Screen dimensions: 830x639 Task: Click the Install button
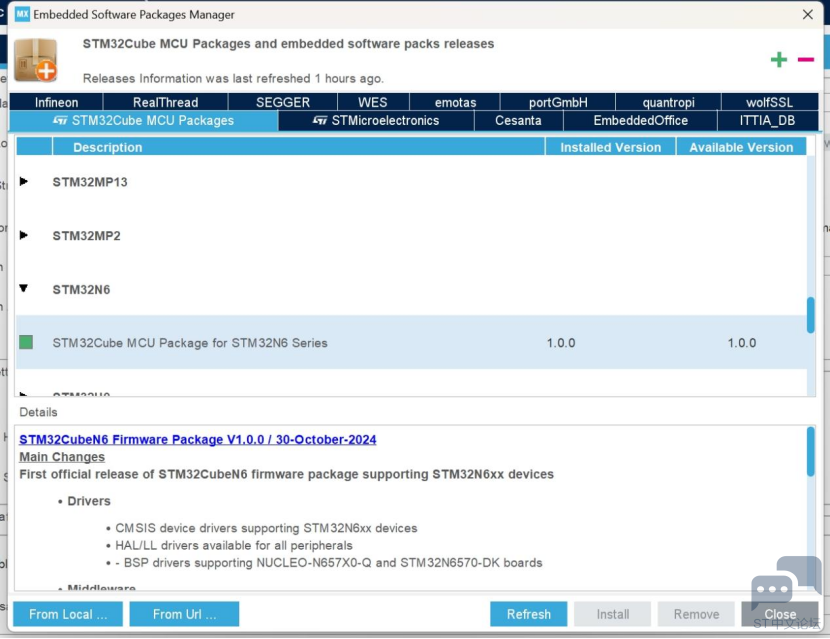coord(612,614)
